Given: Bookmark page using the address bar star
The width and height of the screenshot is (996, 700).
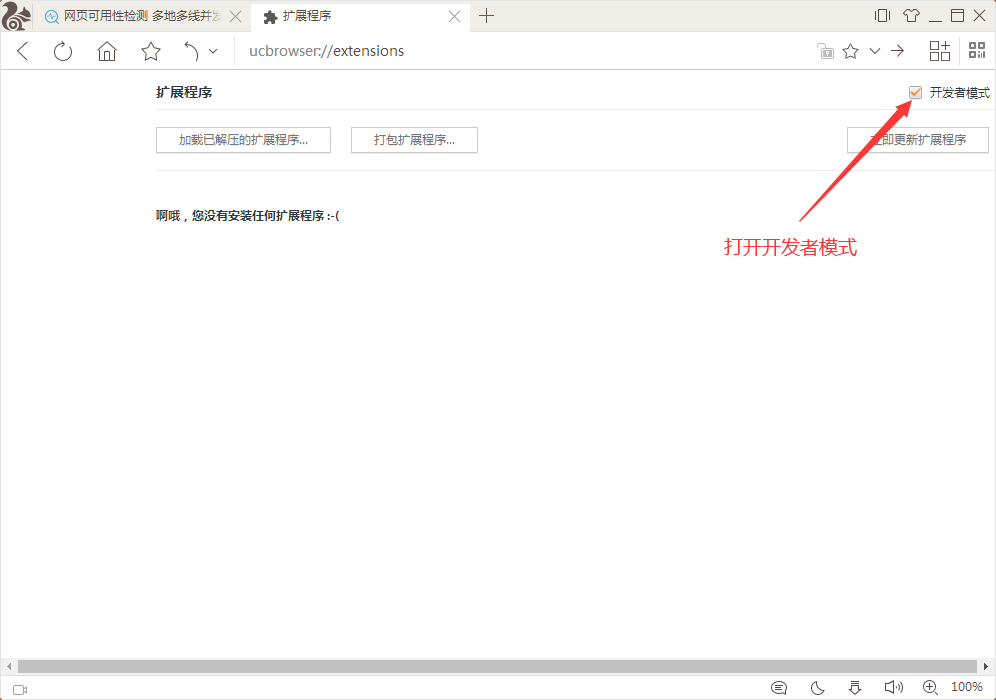Looking at the screenshot, I should coord(850,52).
